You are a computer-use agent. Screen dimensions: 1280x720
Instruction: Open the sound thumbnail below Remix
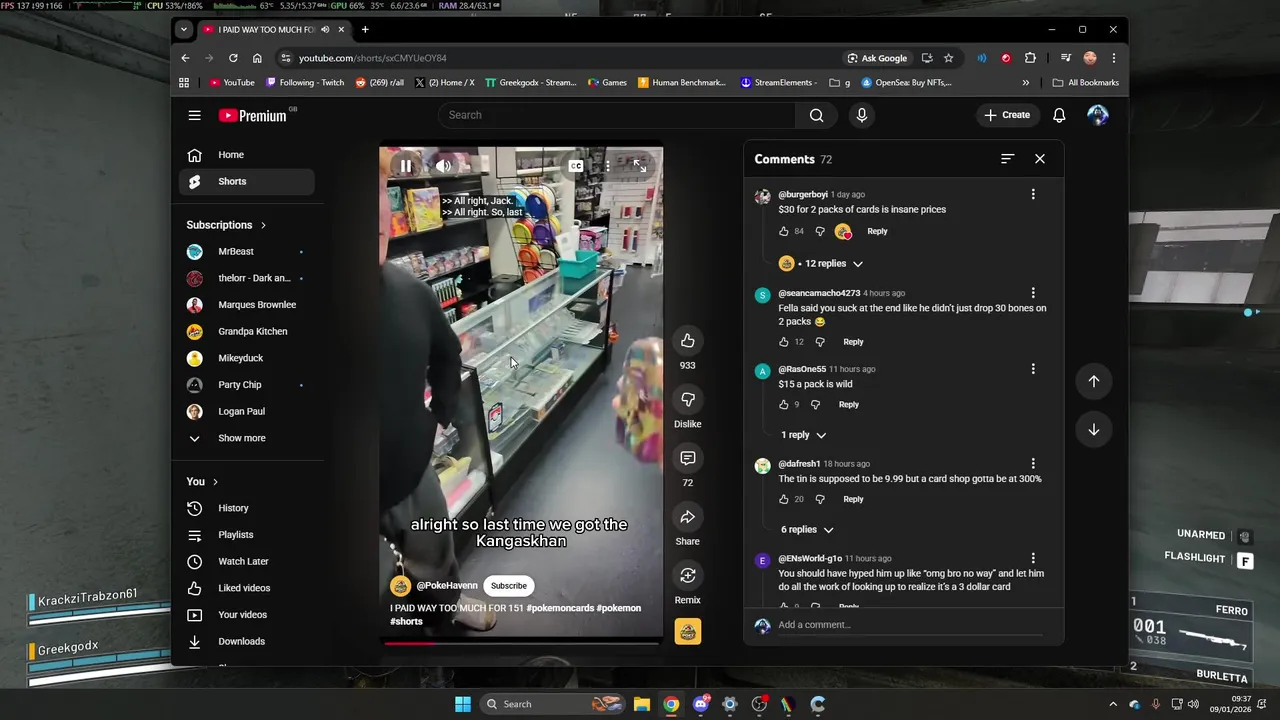coord(688,631)
